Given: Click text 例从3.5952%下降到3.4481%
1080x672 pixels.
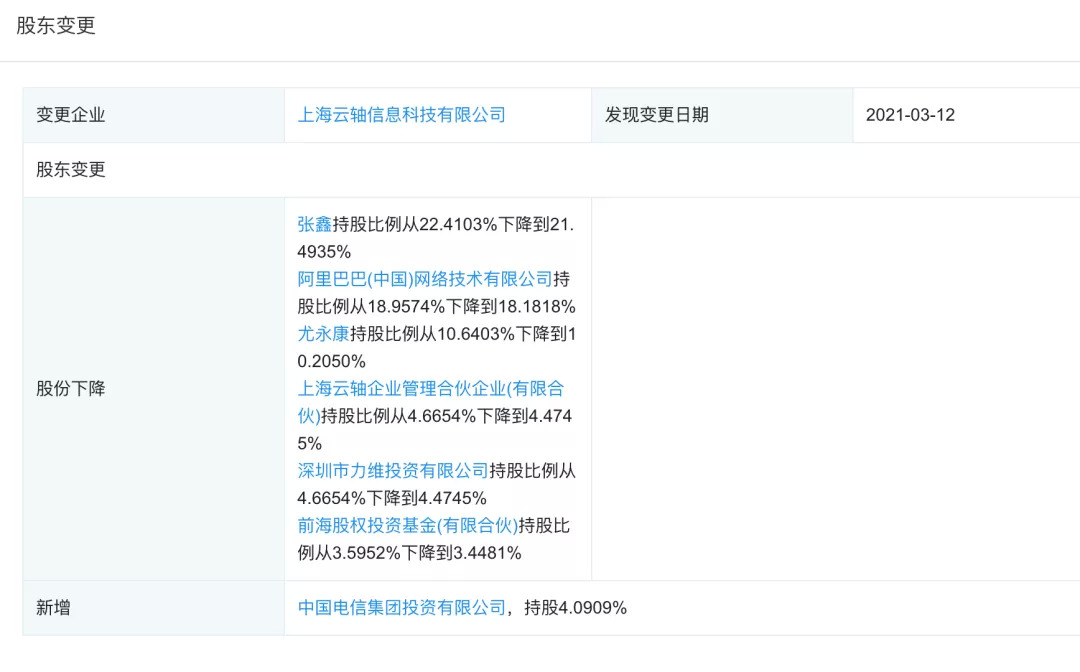Looking at the screenshot, I should coord(409,553).
